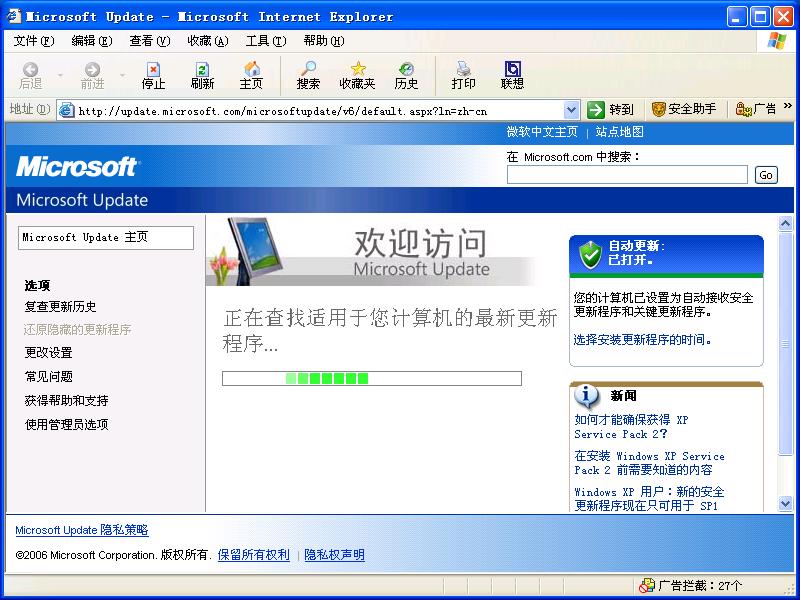The height and width of the screenshot is (600, 800).
Task: Open the 查看(V) menu
Action: click(x=149, y=41)
